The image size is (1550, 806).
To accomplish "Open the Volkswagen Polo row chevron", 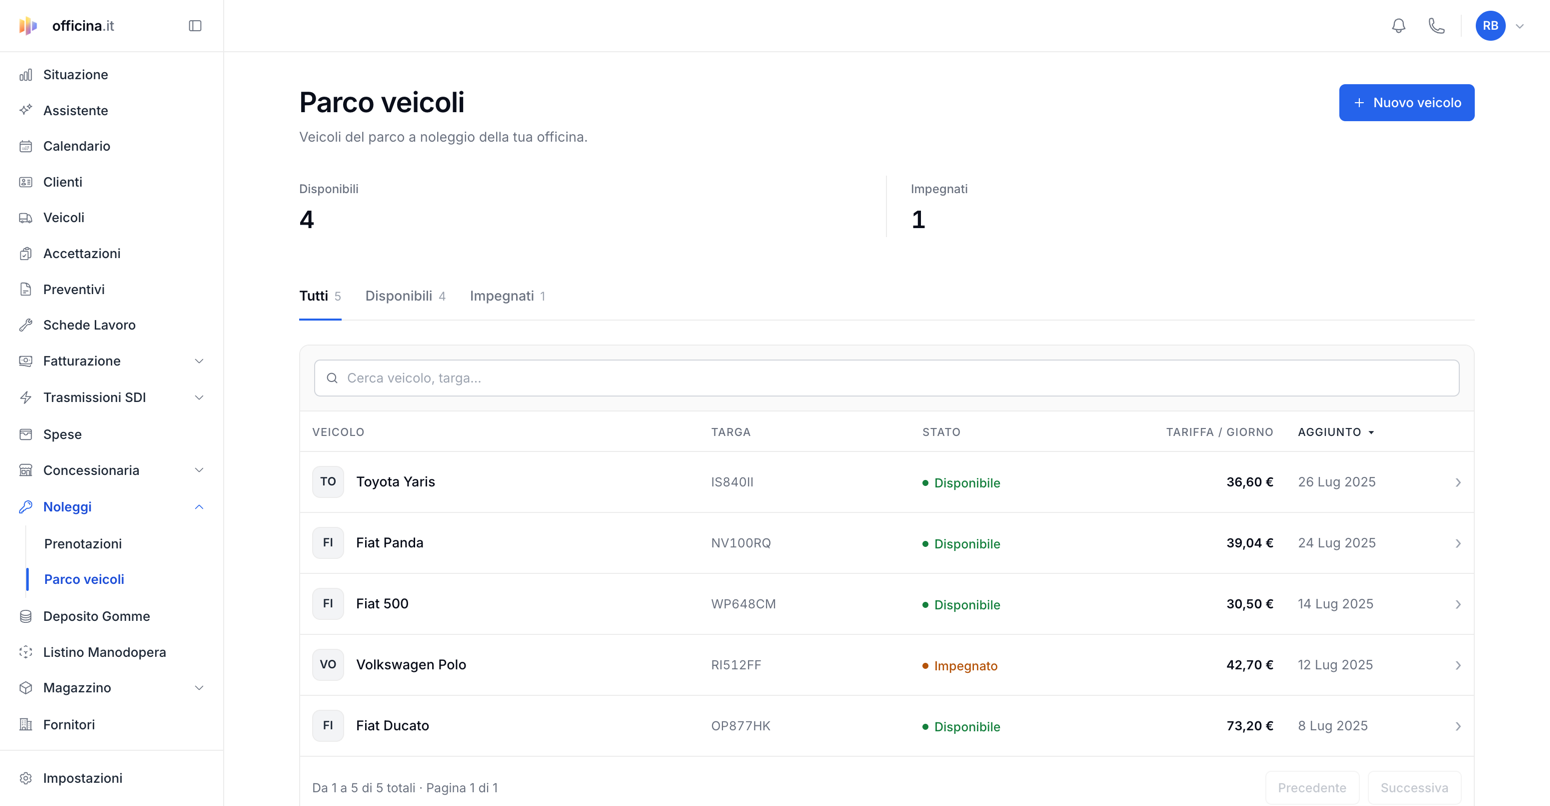I will (x=1458, y=666).
